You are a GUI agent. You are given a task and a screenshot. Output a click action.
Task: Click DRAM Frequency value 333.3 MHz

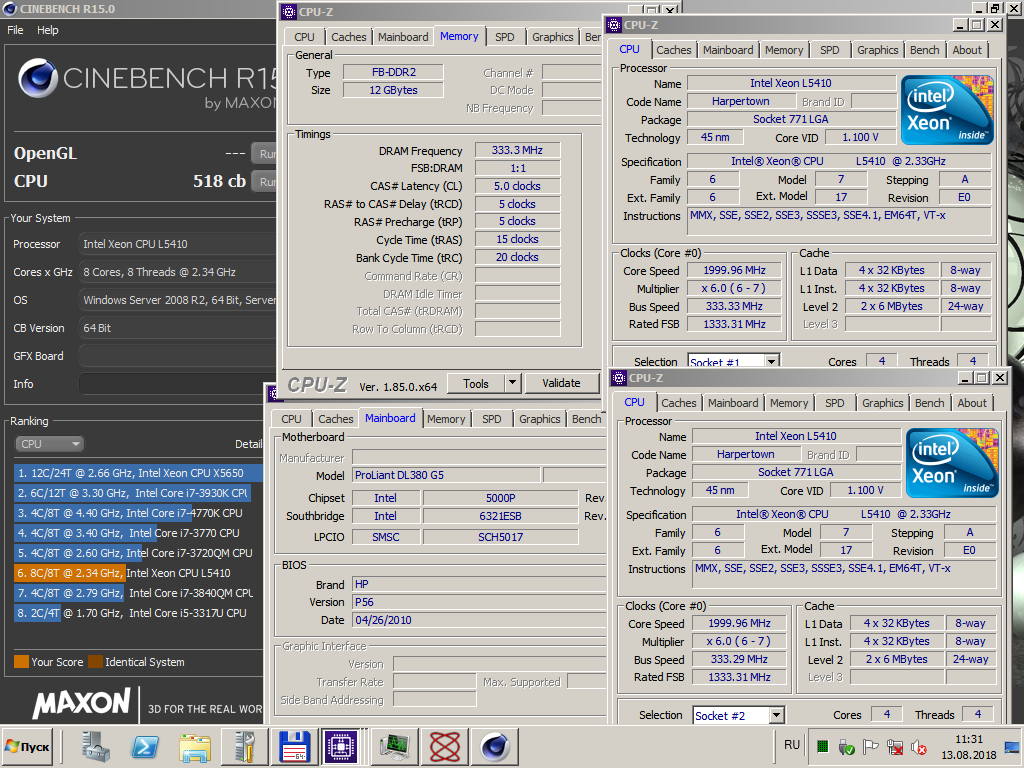point(517,150)
